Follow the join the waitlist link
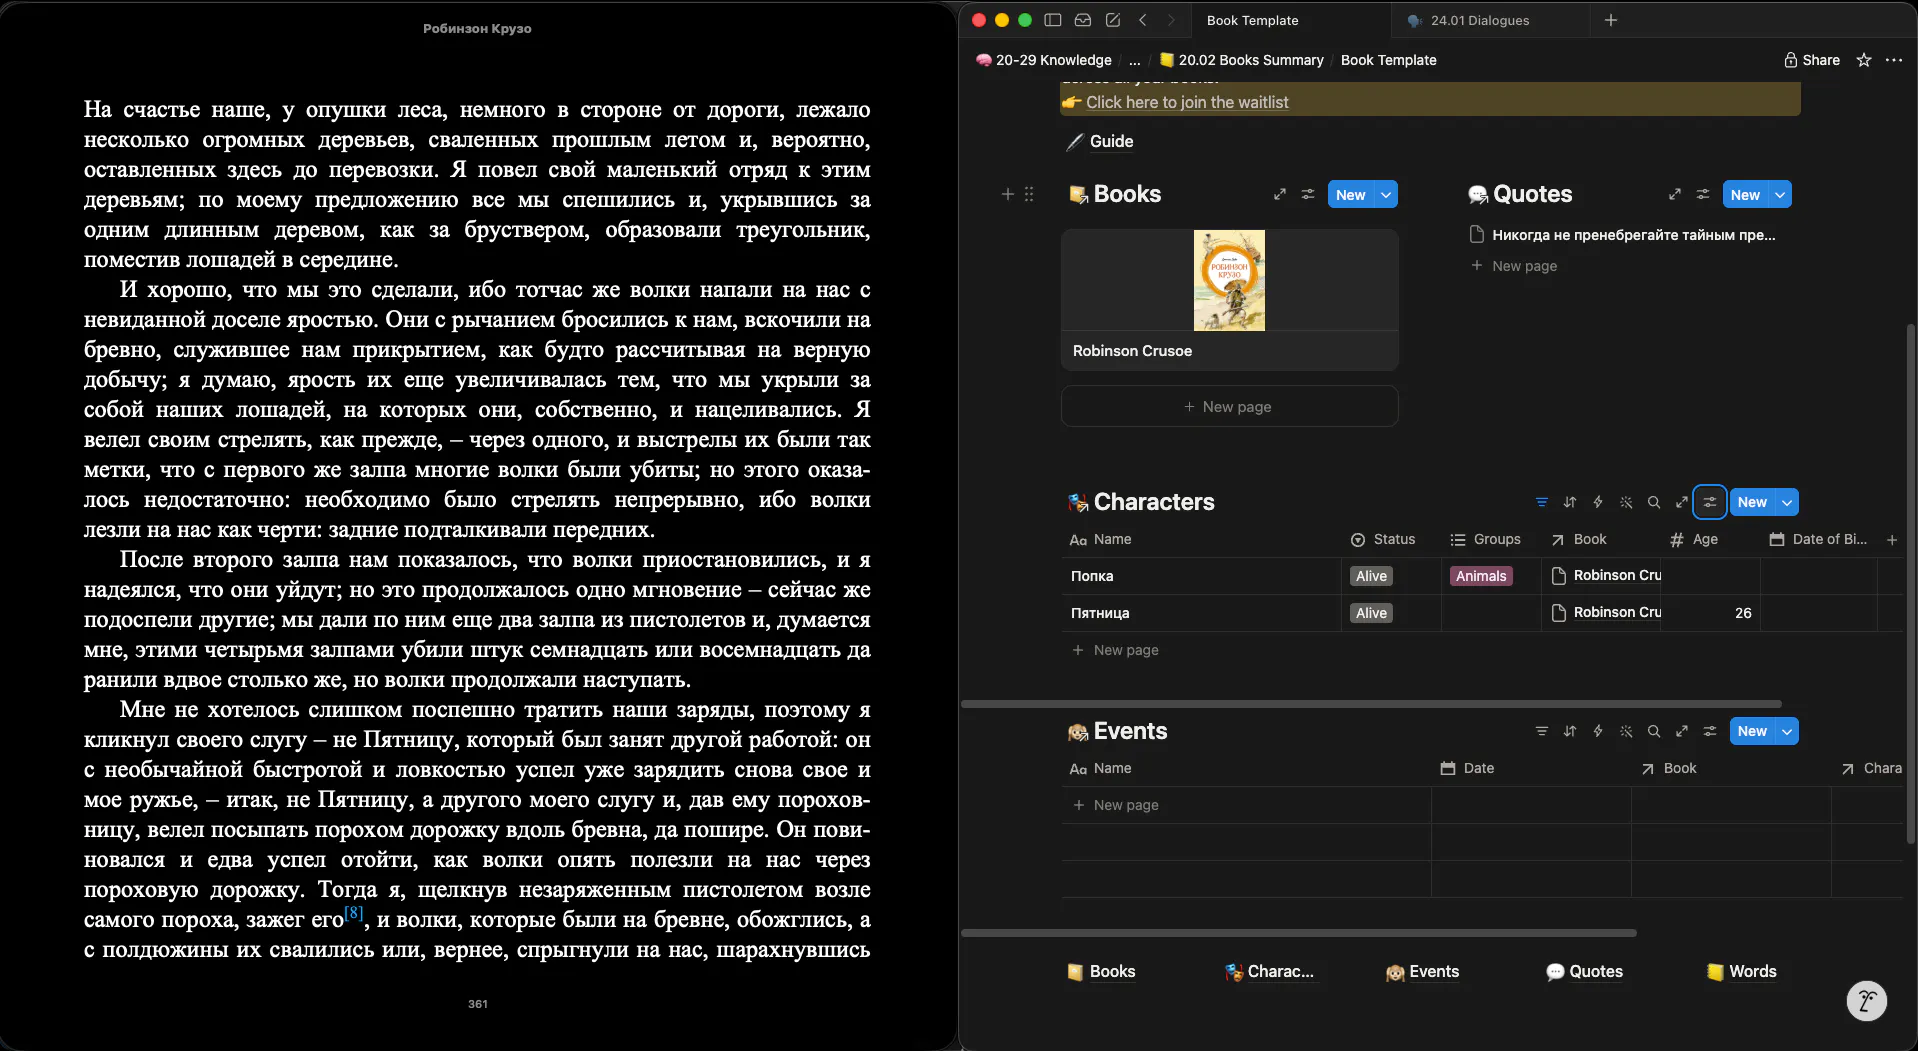The image size is (1918, 1051). (1187, 102)
